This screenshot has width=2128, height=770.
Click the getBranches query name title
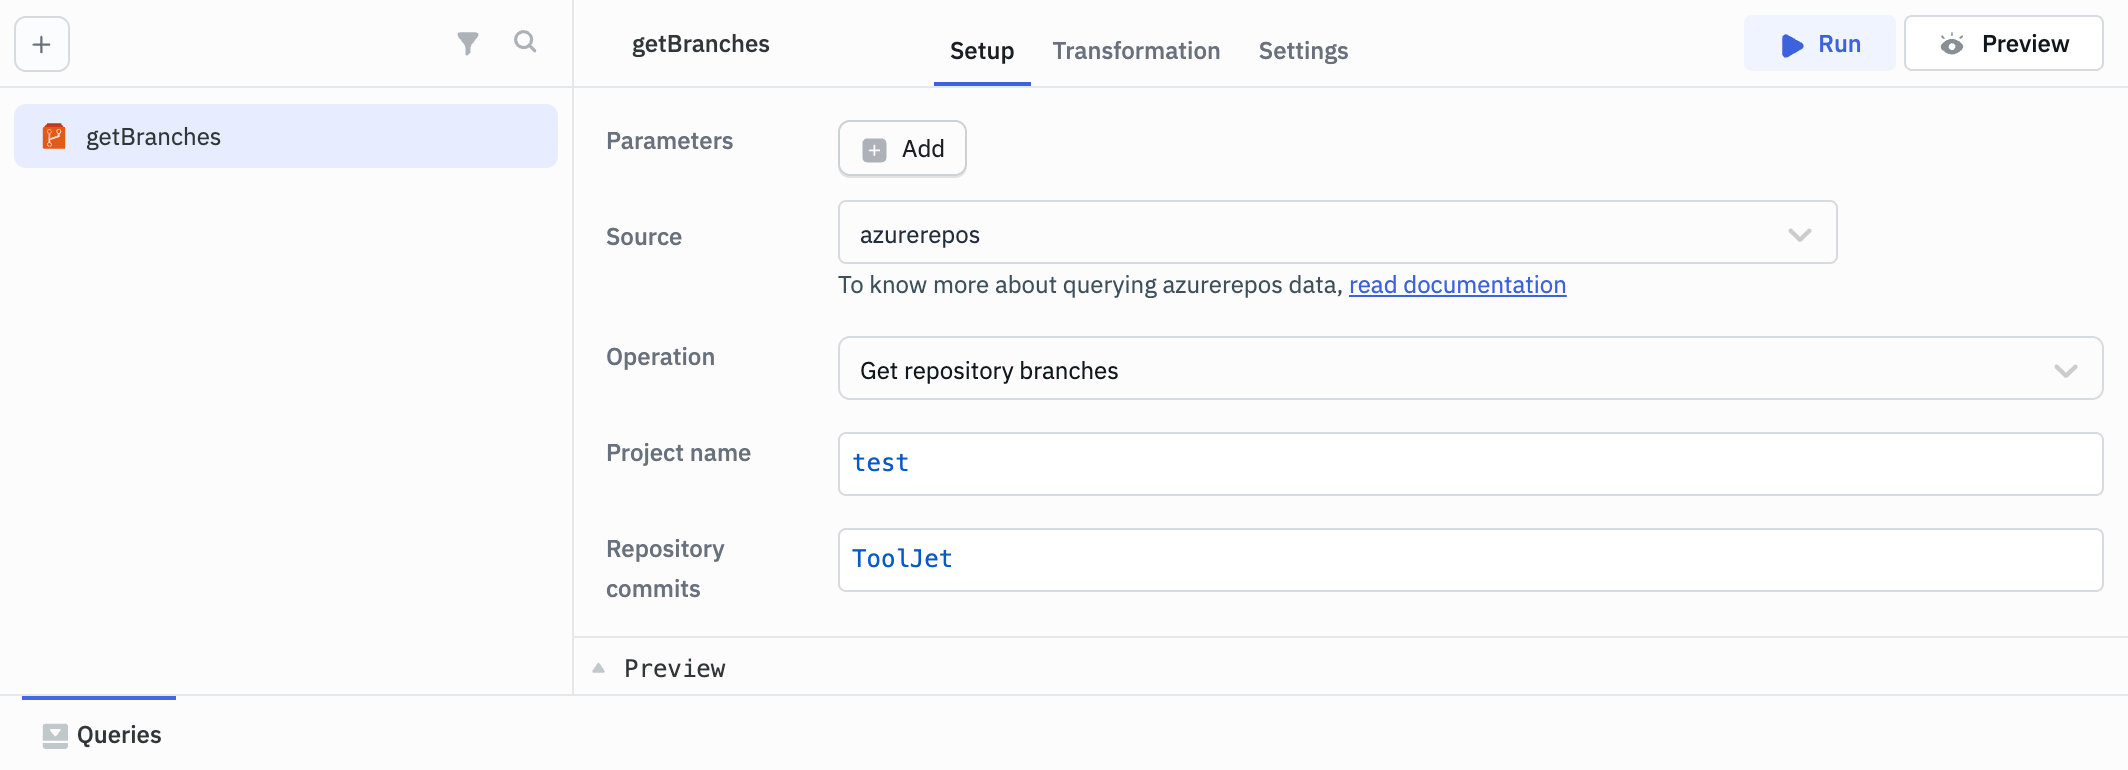(x=701, y=44)
